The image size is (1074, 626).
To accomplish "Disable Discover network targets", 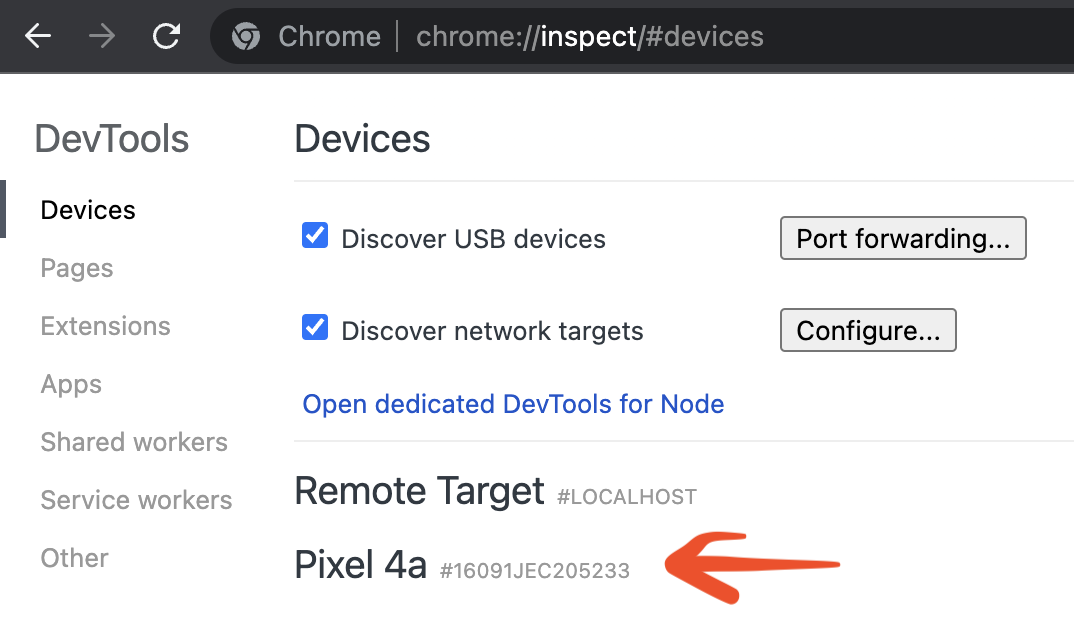I will [314, 329].
